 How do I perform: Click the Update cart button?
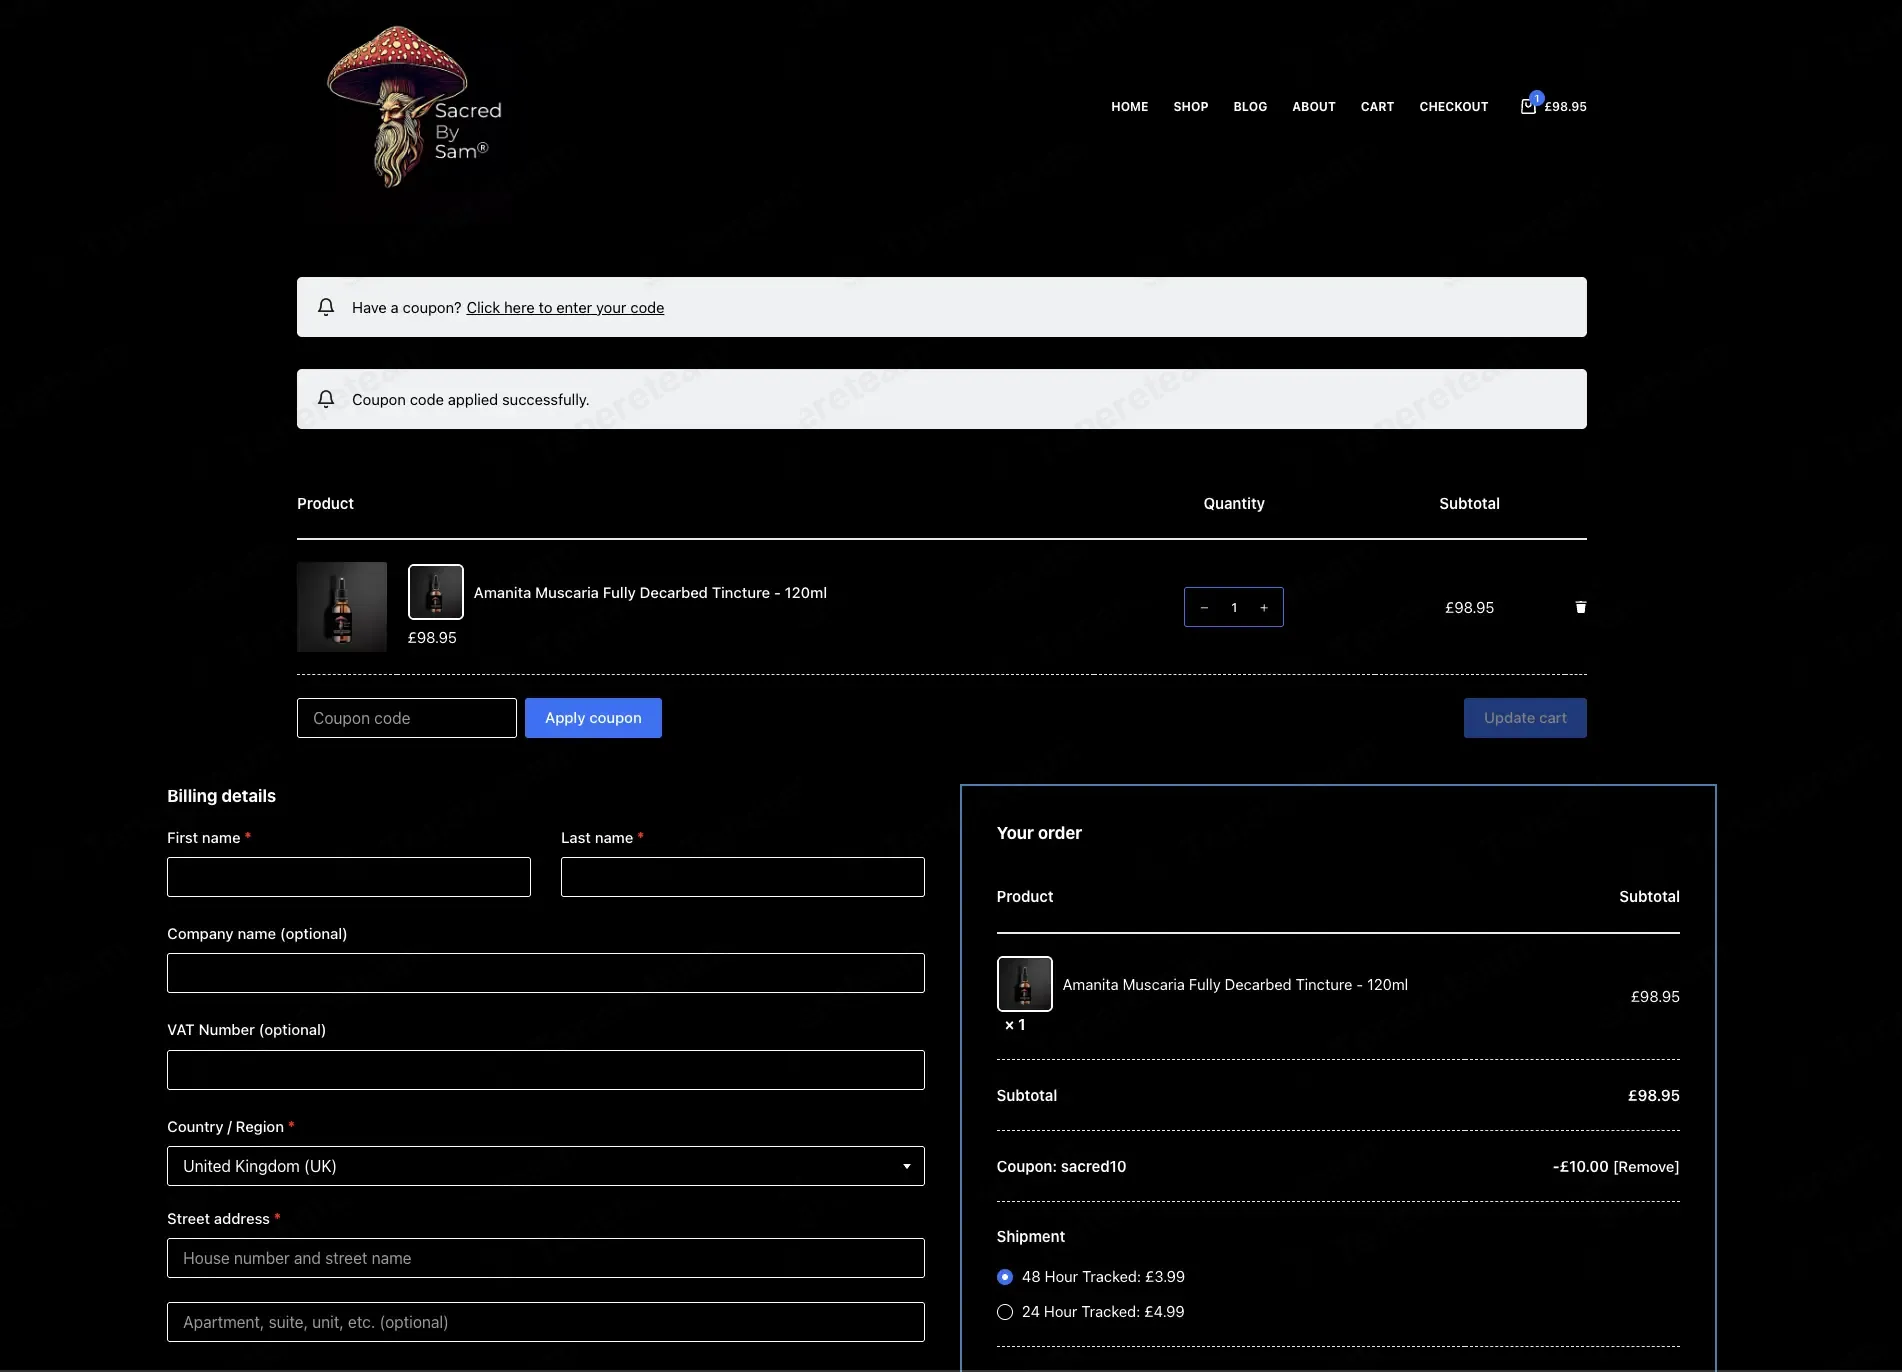pyautogui.click(x=1525, y=718)
